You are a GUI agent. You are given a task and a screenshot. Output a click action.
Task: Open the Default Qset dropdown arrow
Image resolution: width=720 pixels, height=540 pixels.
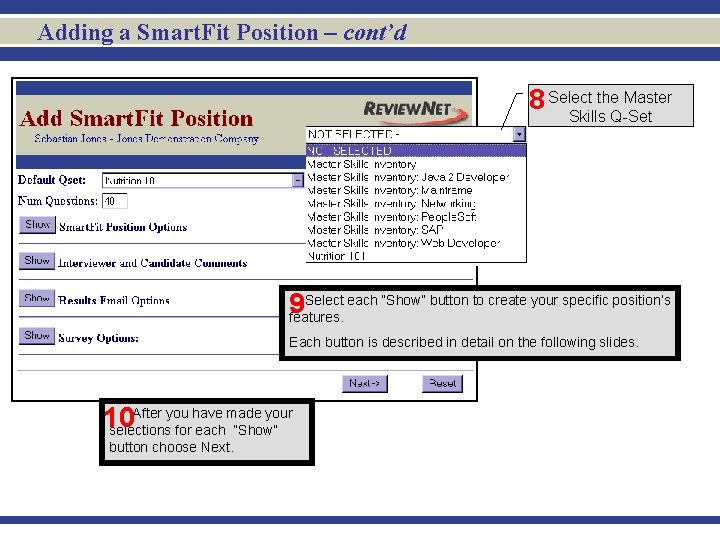pyautogui.click(x=298, y=180)
